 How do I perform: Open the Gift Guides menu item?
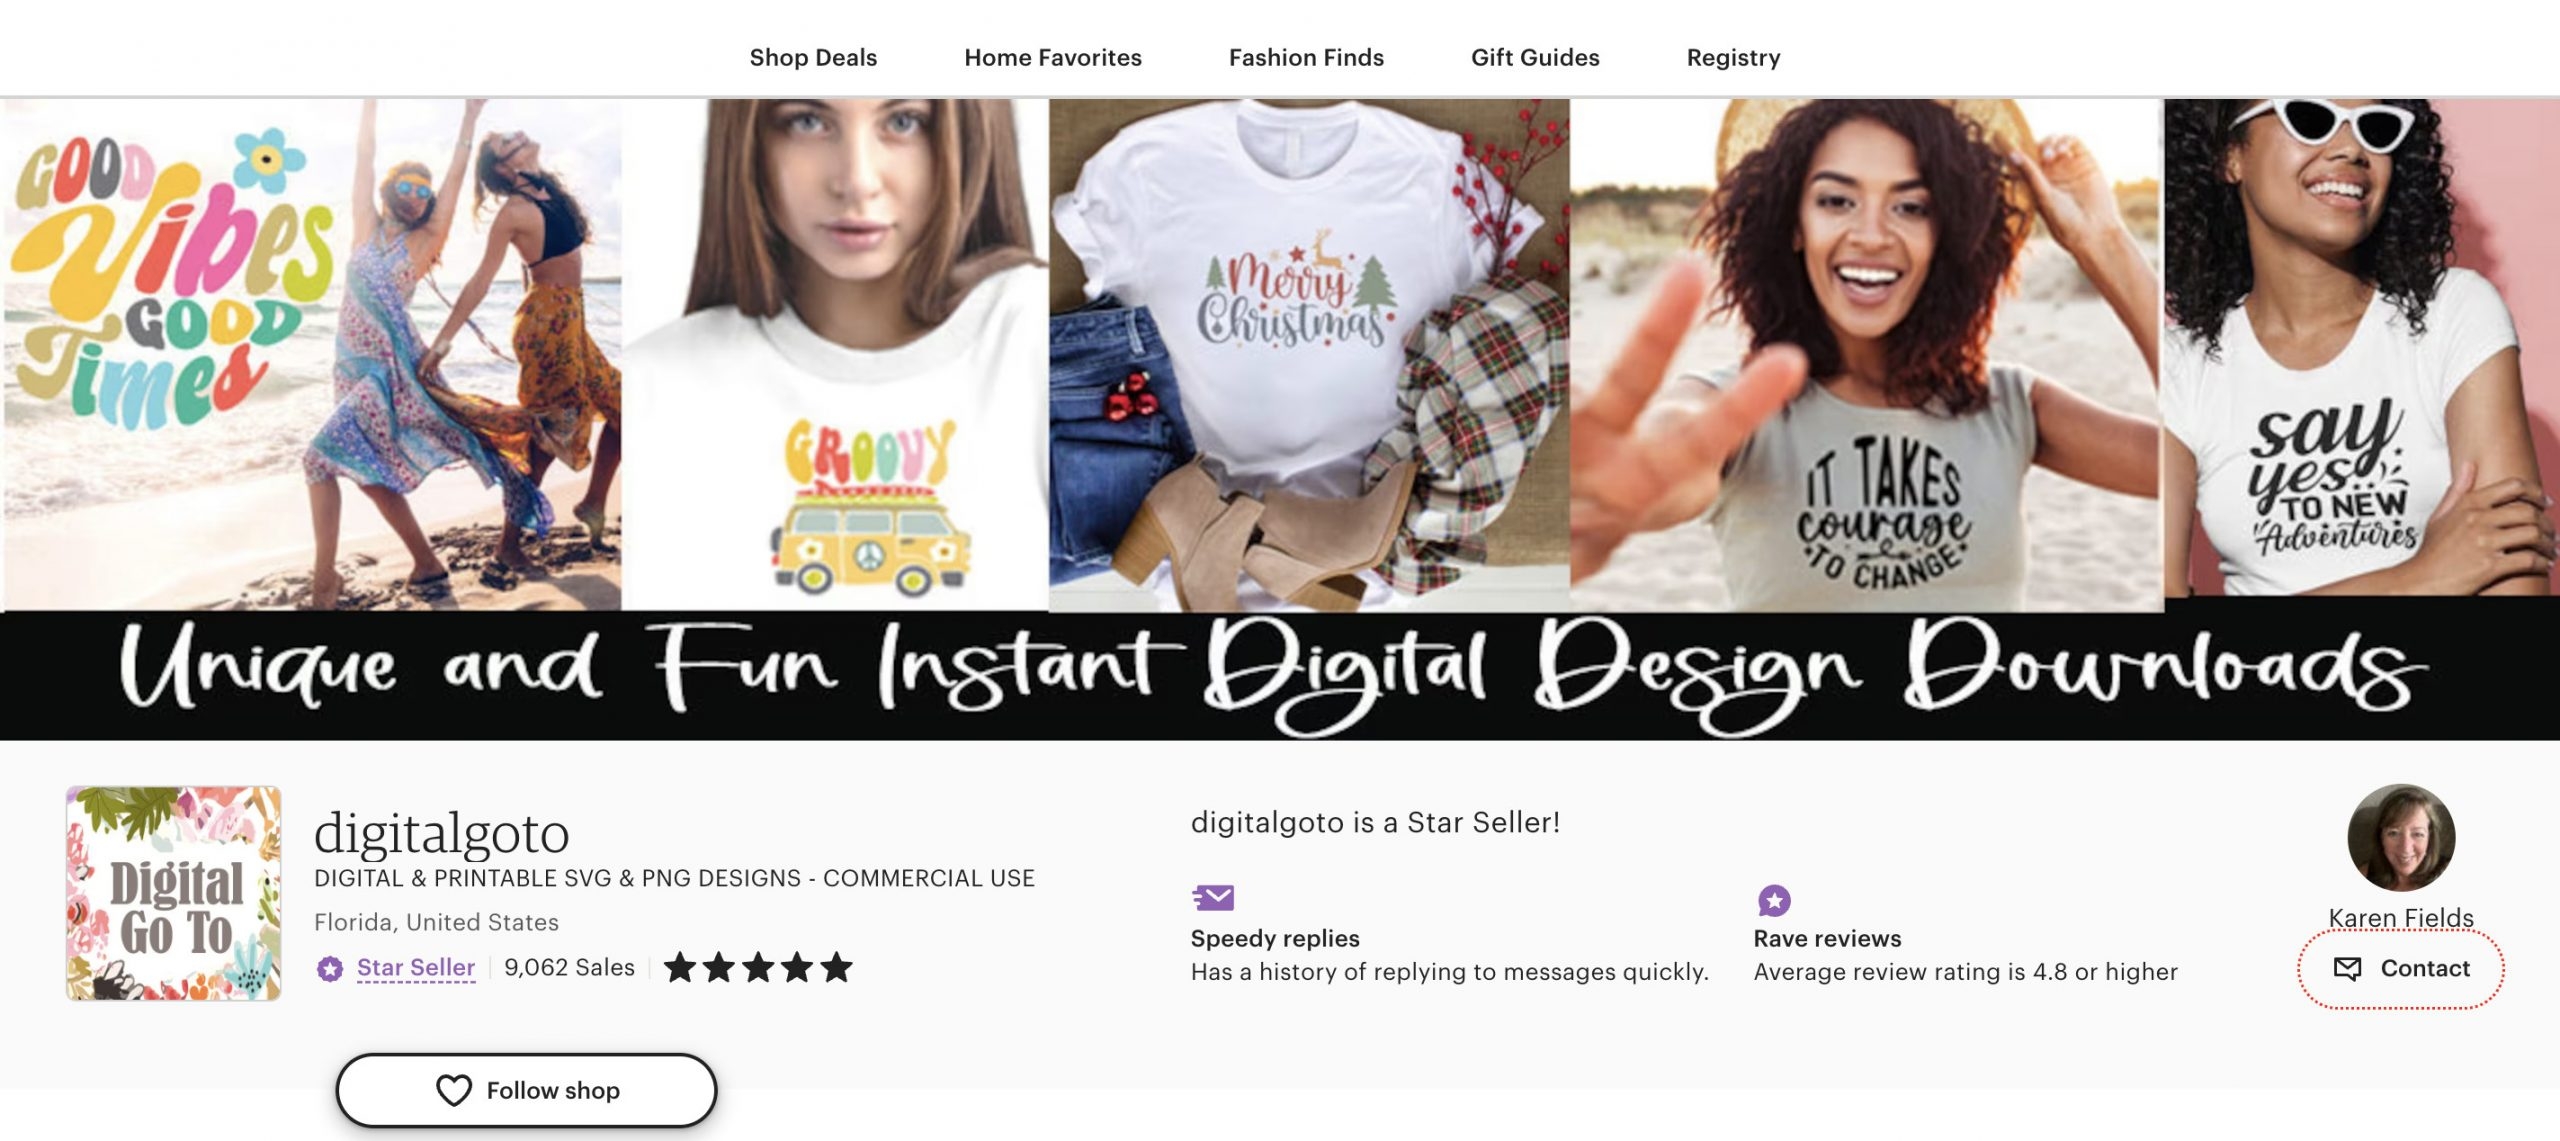pyautogui.click(x=1535, y=57)
